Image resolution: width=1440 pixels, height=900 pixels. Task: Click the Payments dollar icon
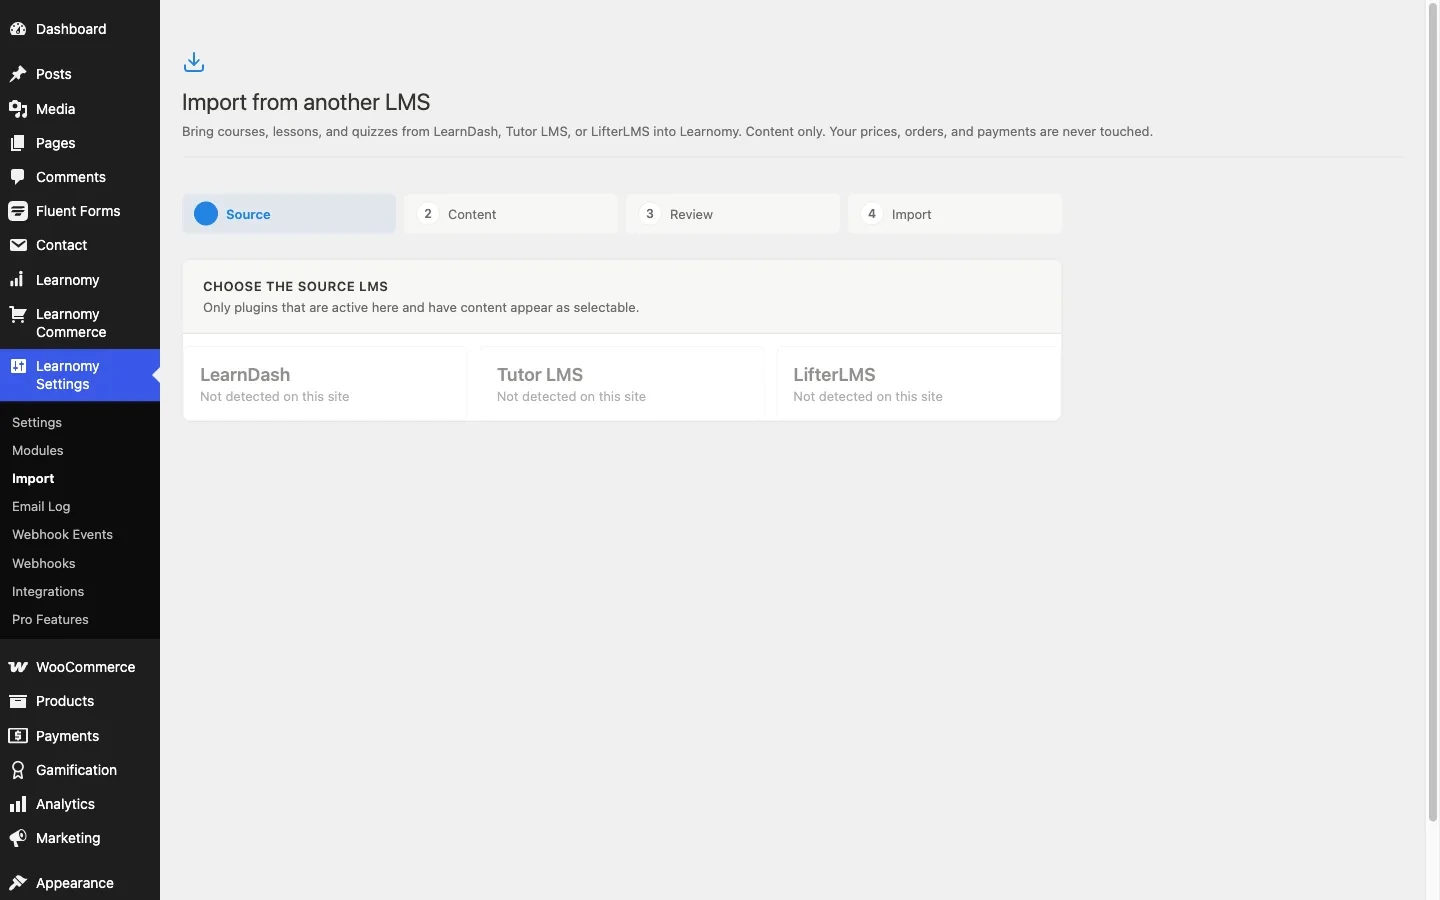tap(18, 736)
